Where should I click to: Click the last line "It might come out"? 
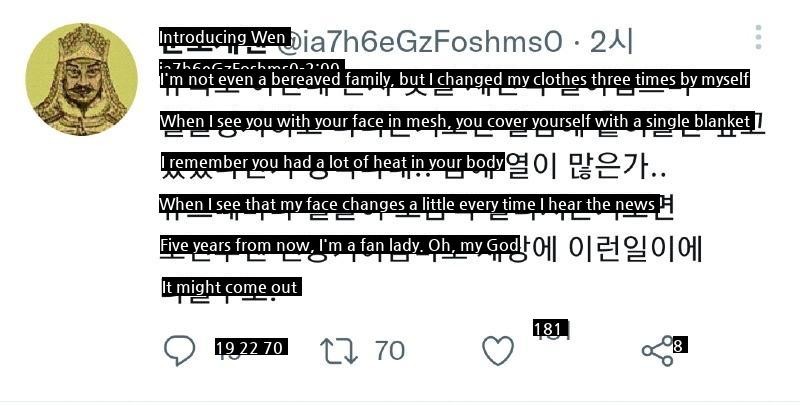230,288
